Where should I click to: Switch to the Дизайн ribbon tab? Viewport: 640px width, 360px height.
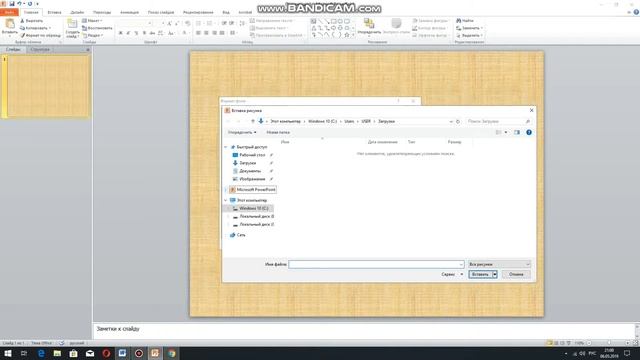77,12
